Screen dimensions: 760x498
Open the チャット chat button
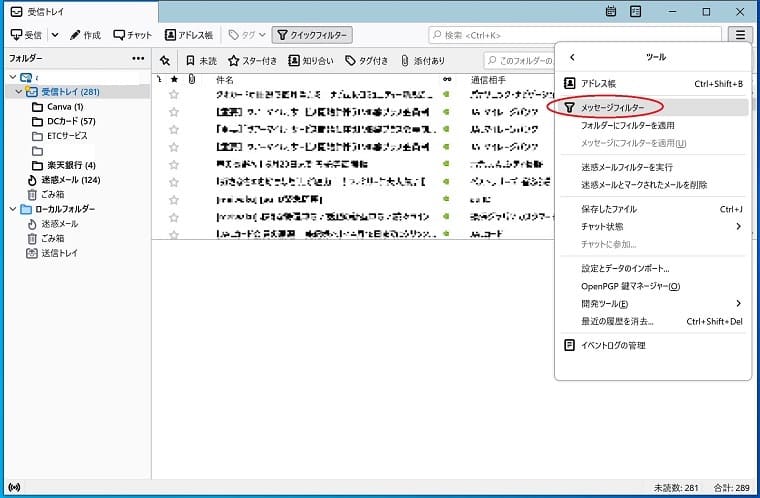coord(132,35)
